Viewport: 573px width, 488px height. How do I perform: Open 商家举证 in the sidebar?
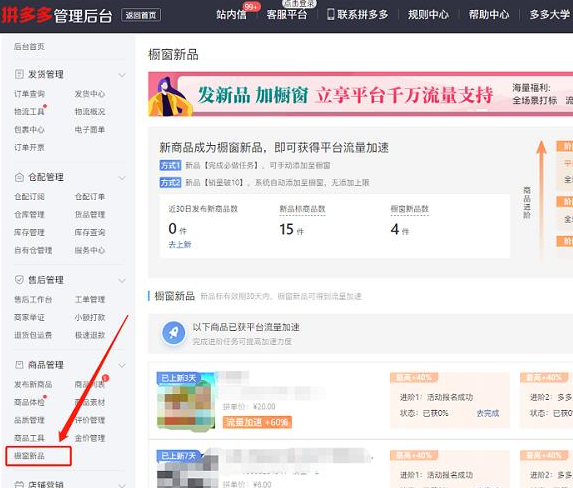tap(29, 317)
